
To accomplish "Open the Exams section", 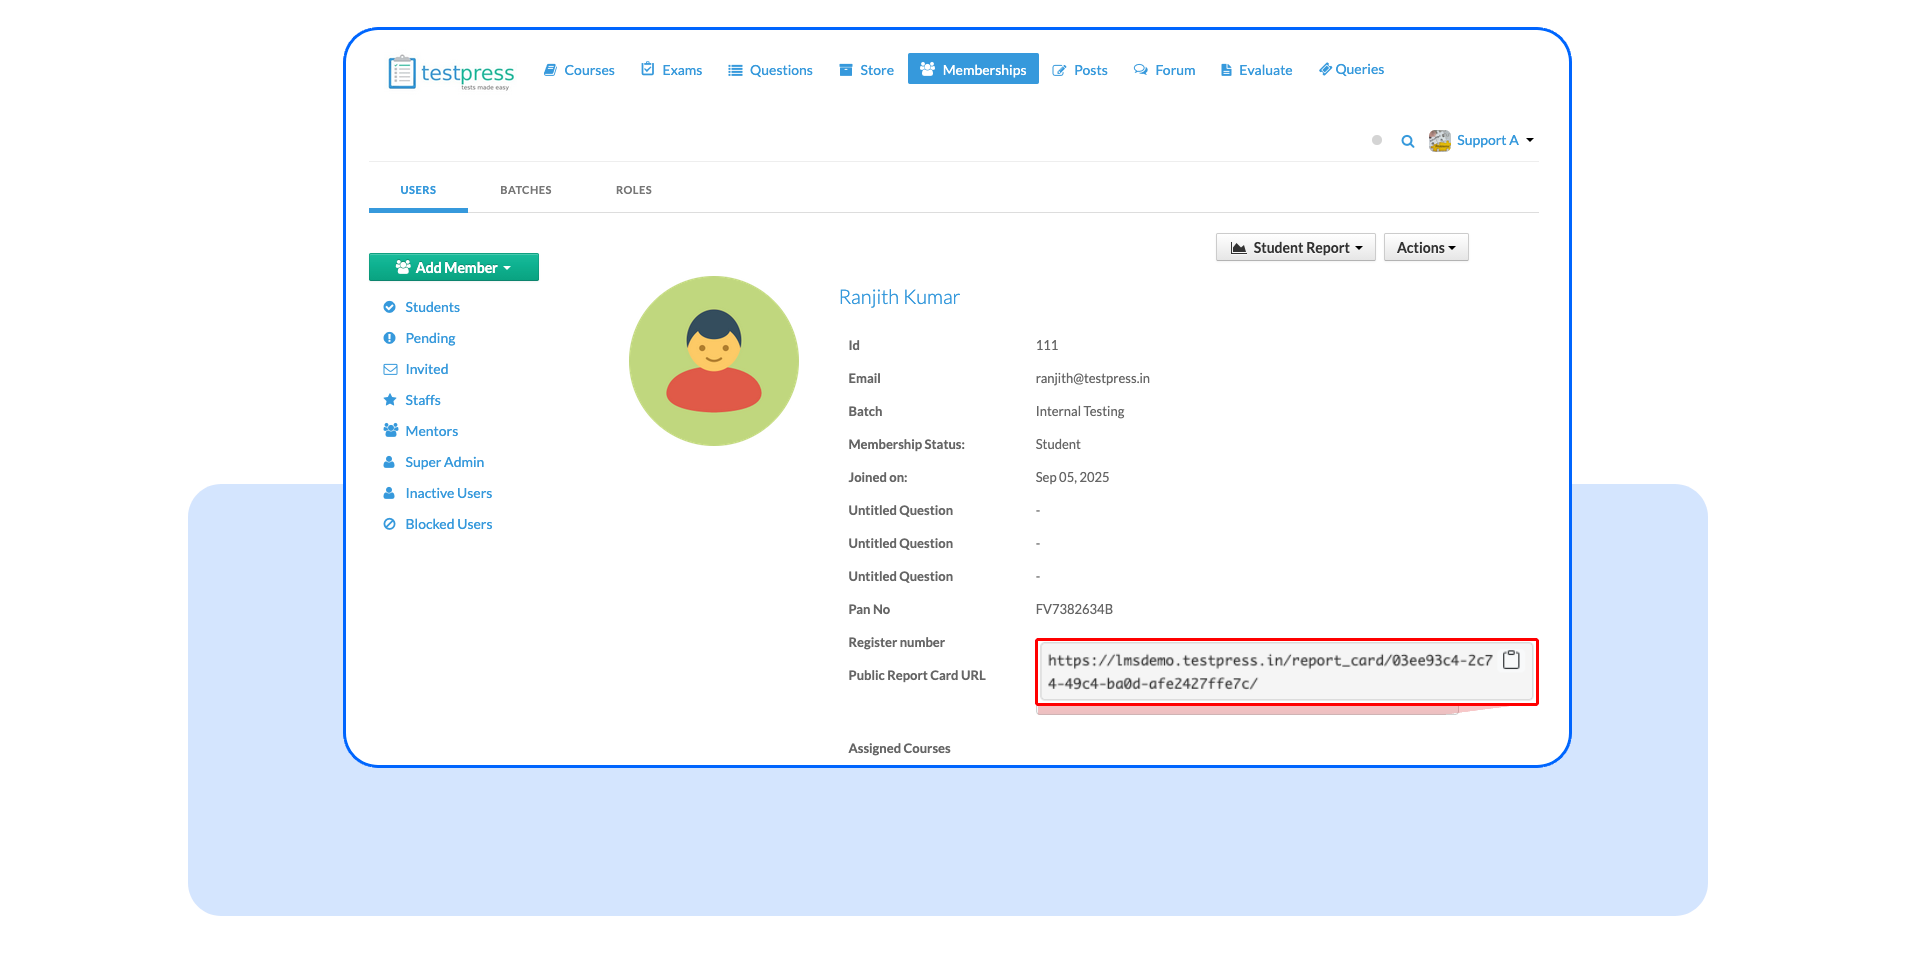I will [672, 70].
